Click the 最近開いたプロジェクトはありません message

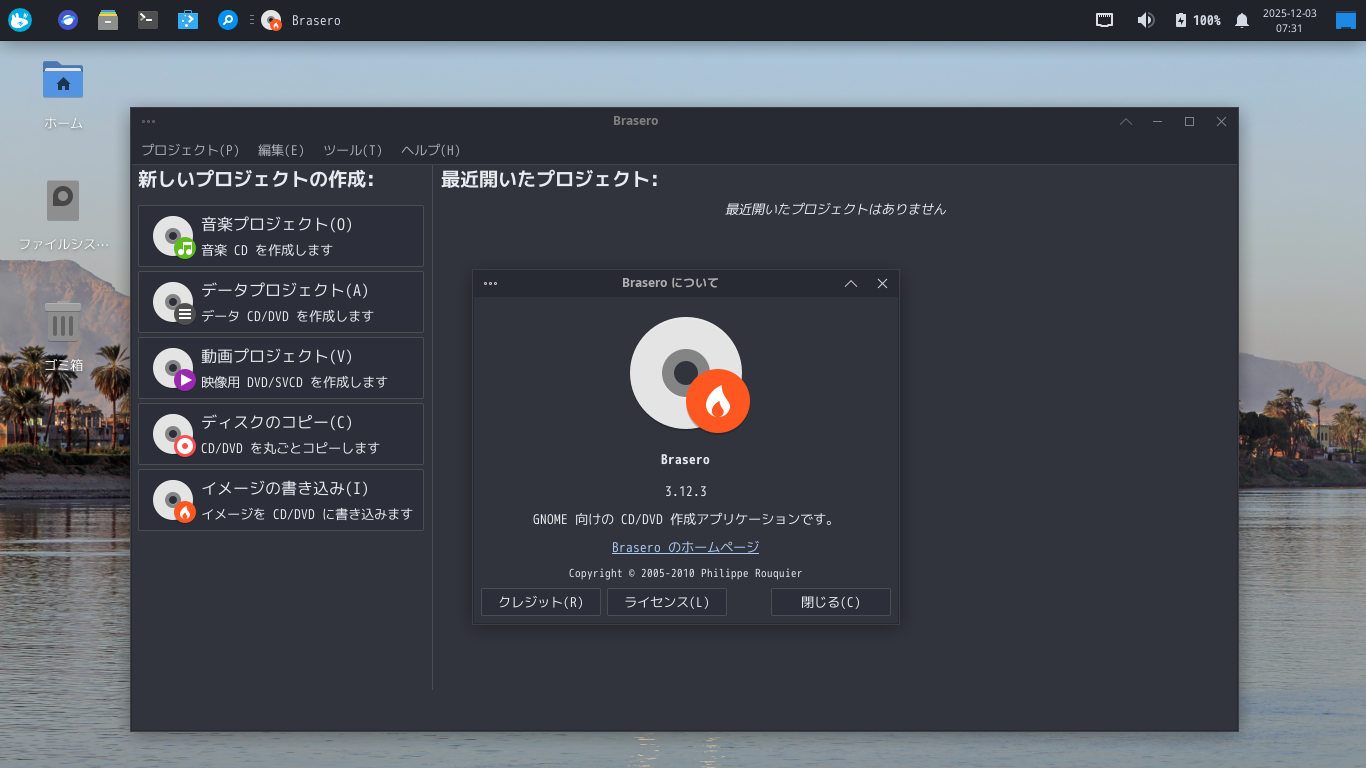click(x=836, y=209)
